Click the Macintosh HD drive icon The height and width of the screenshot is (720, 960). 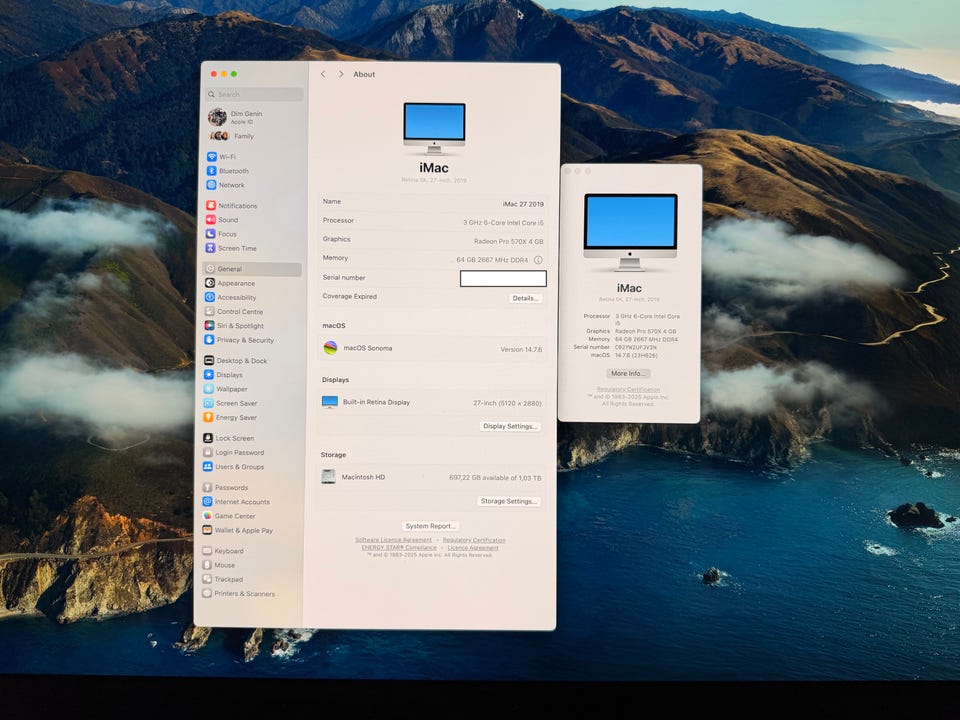[x=328, y=476]
